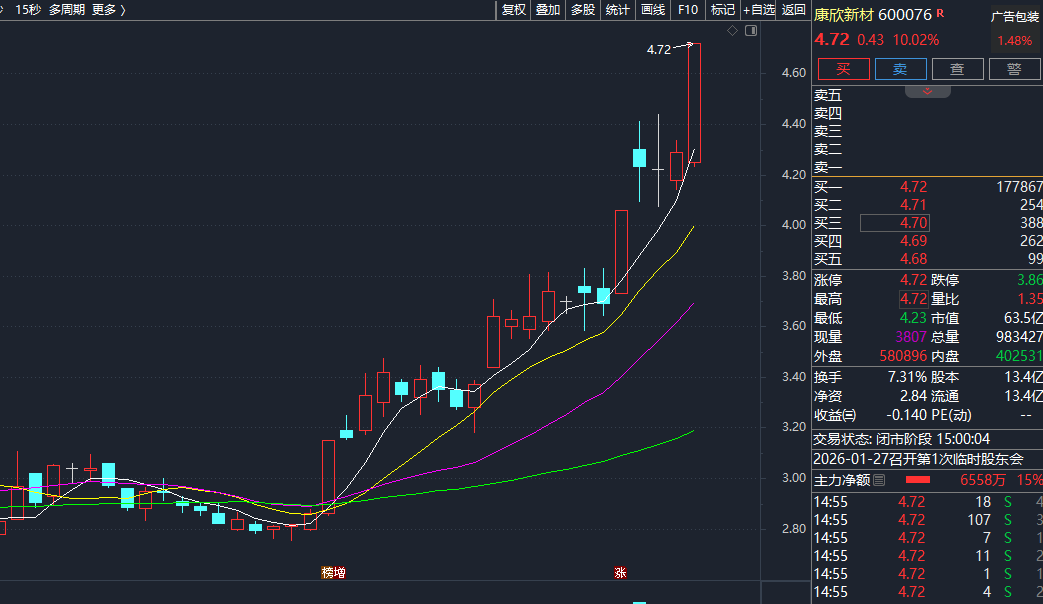Open the 更多 periods dropdown
Image resolution: width=1043 pixels, height=604 pixels.
107,10
